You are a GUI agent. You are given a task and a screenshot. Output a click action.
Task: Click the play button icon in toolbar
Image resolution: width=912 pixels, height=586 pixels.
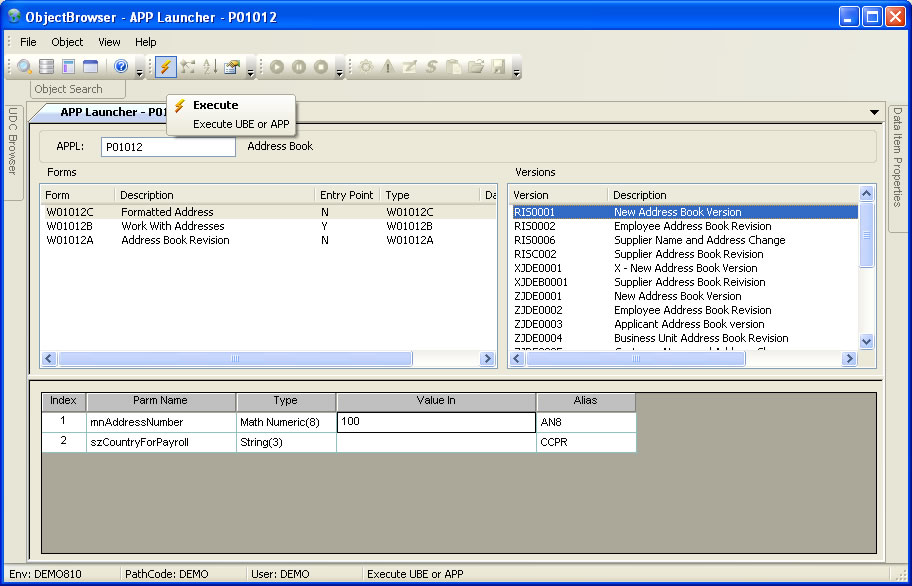click(276, 67)
